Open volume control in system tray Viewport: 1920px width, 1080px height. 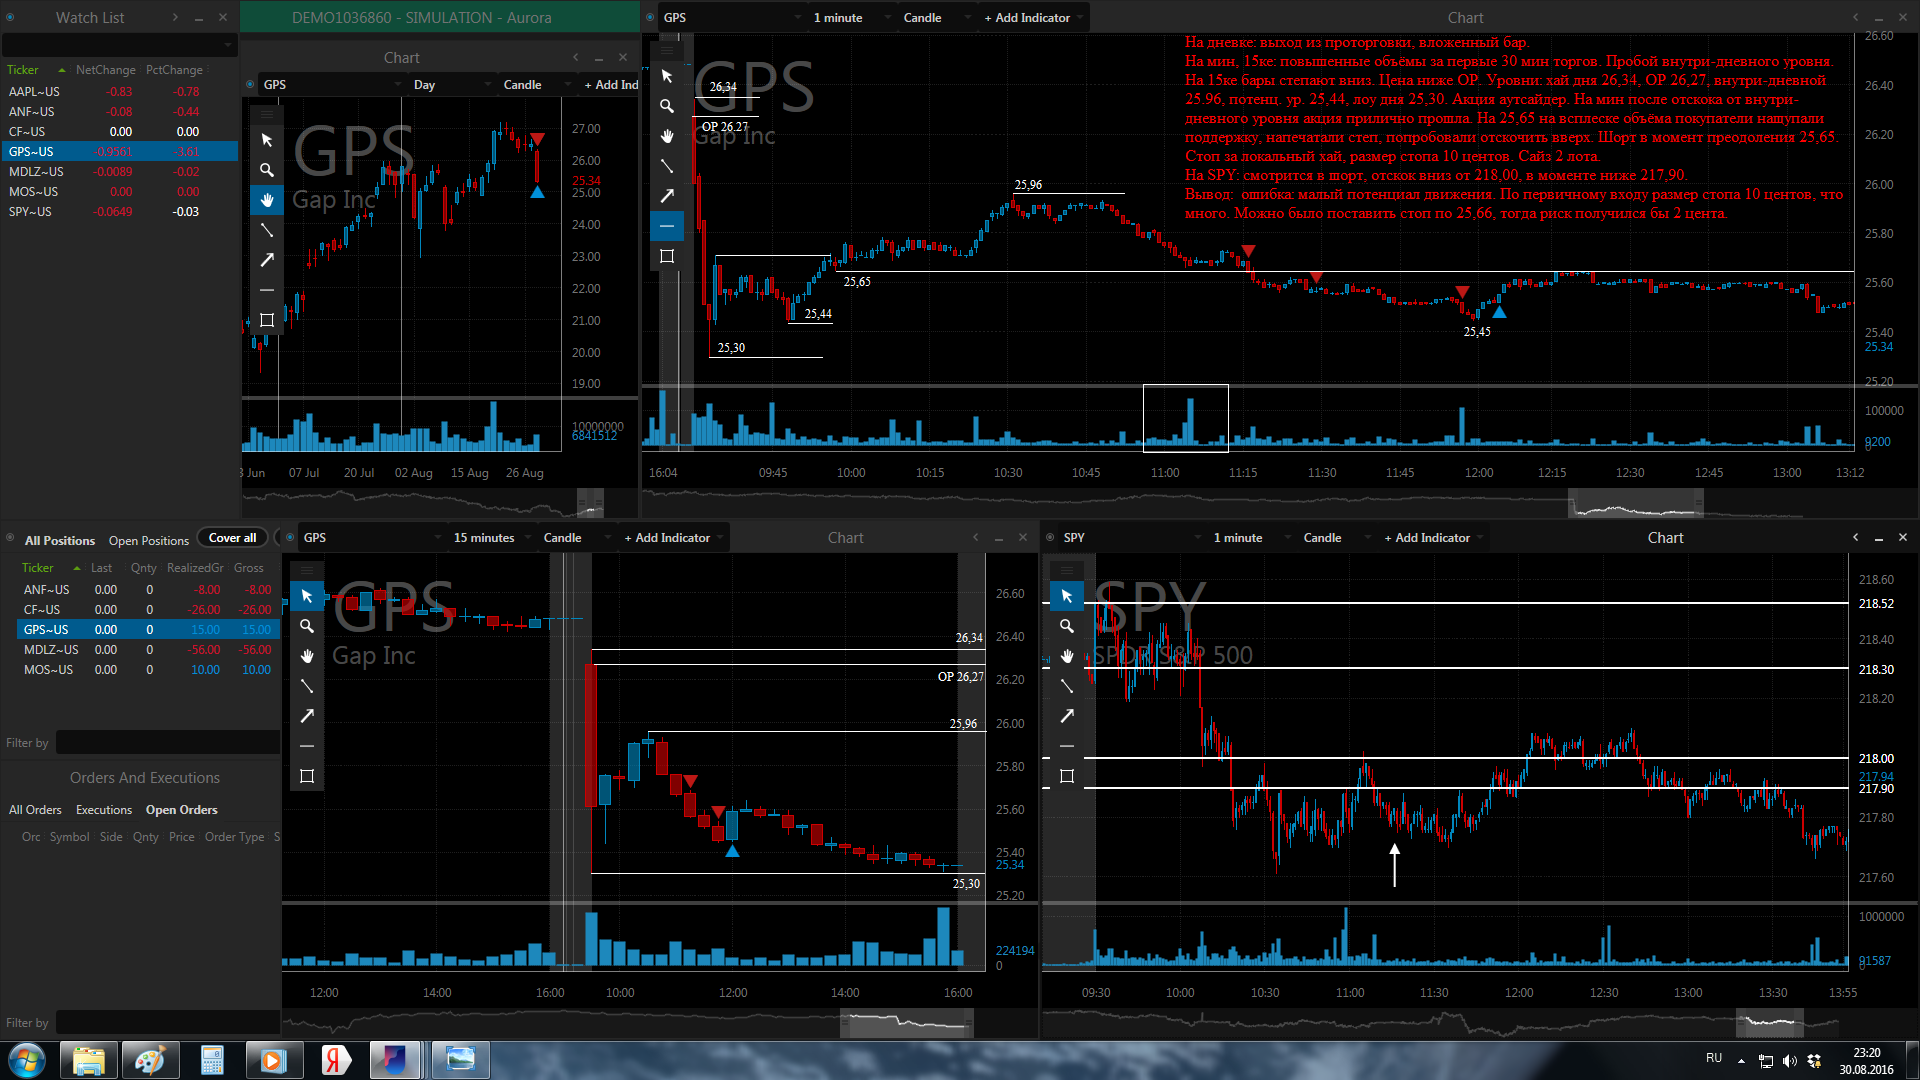(1789, 1060)
